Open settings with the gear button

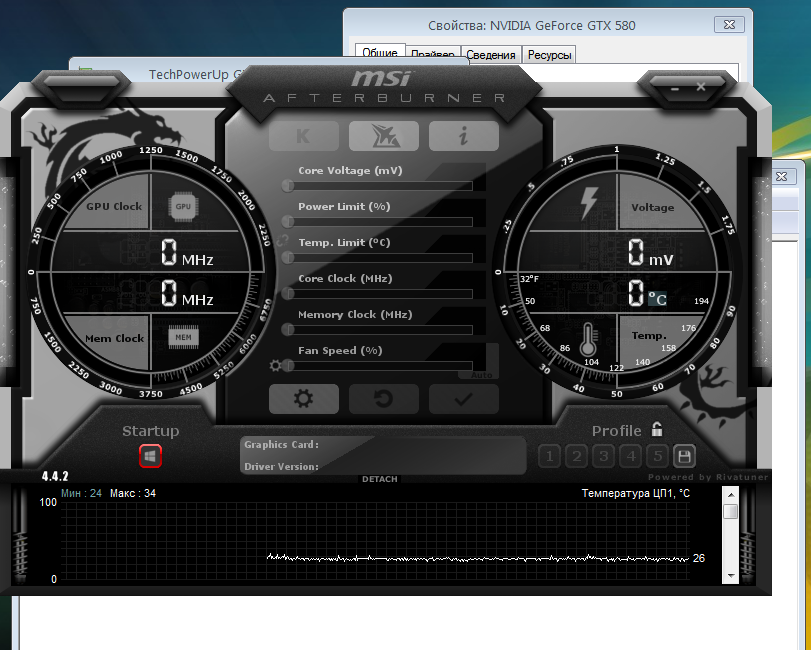[x=304, y=399]
